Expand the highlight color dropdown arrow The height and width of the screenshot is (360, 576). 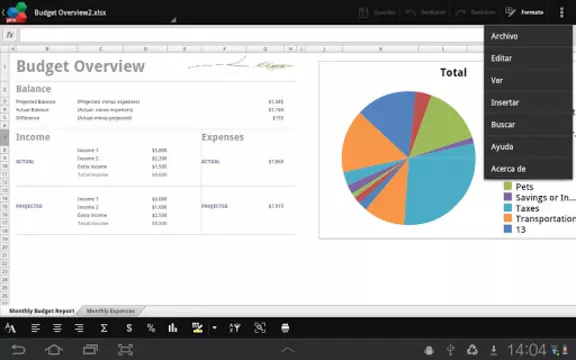coord(215,328)
